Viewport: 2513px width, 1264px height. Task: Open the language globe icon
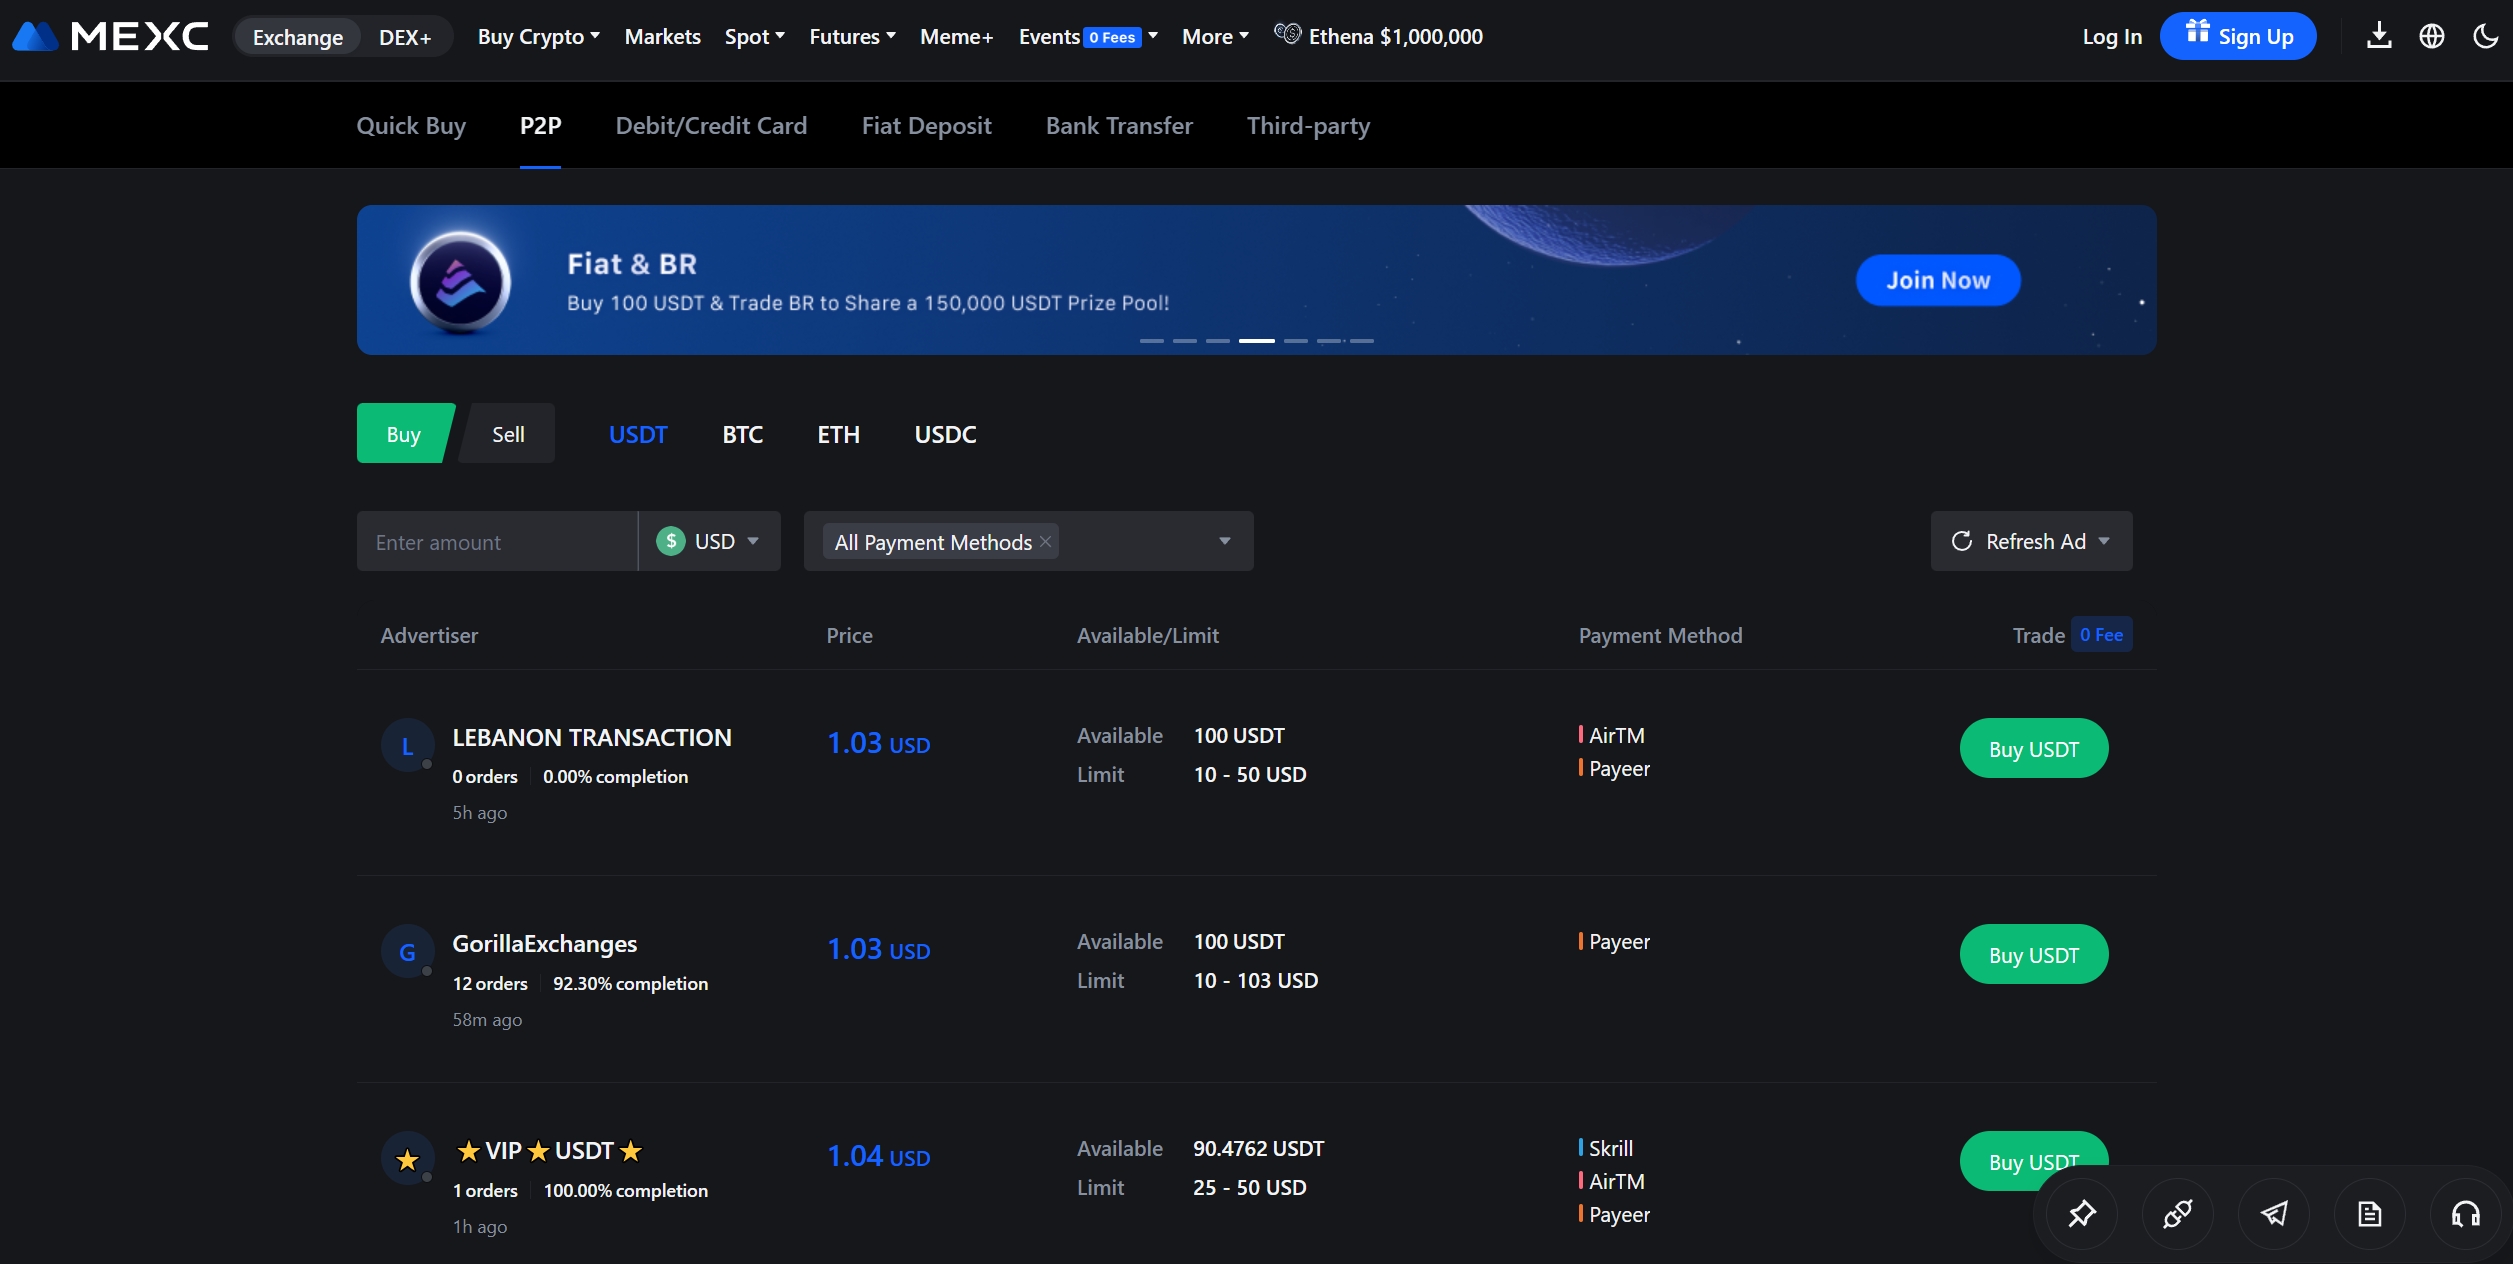[2432, 36]
